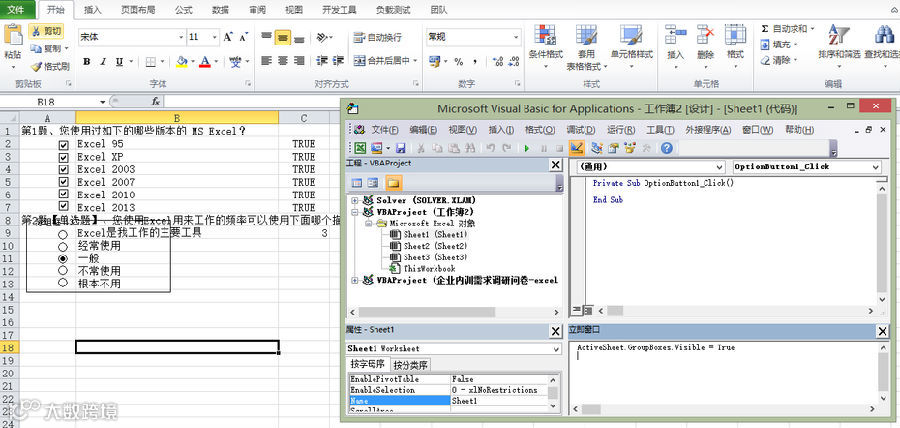The image size is (900, 428).
Task: Toggle bold formatting
Action: click(x=87, y=61)
